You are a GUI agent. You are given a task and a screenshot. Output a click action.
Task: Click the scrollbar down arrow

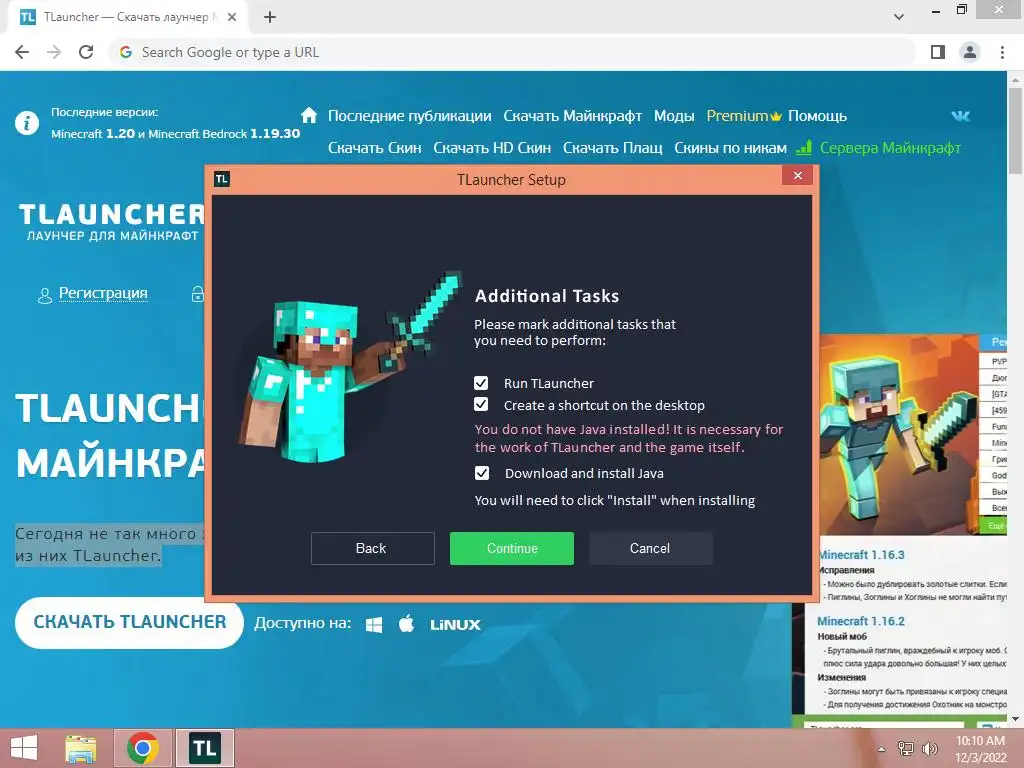[1015, 718]
